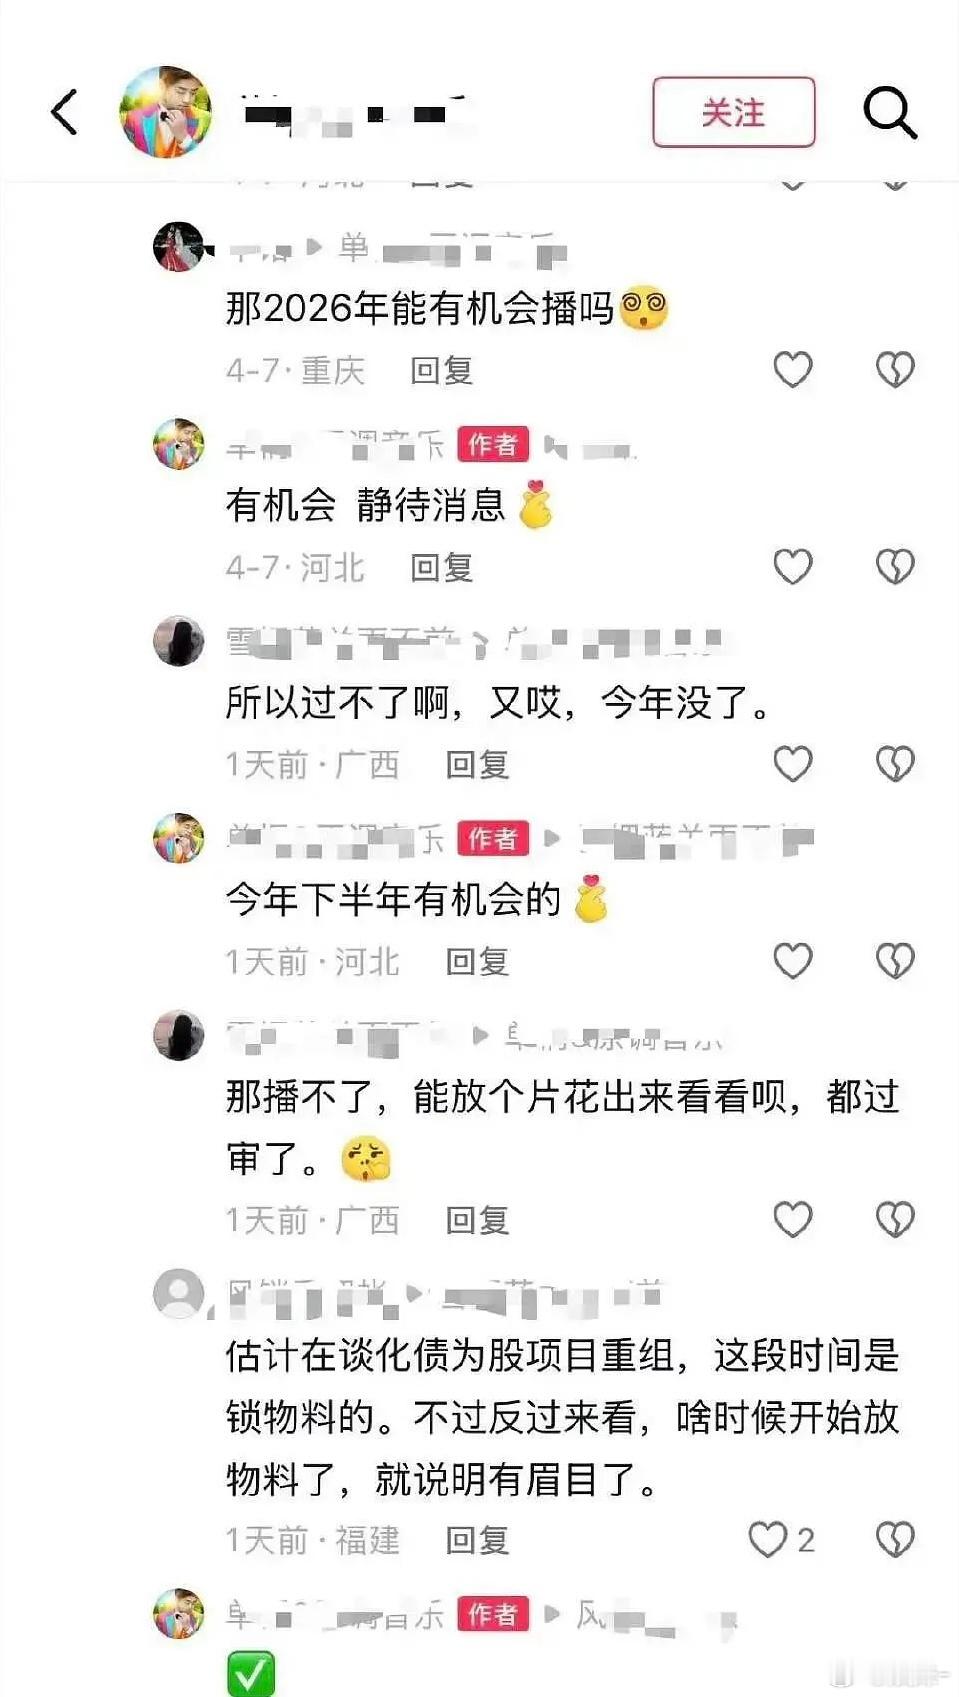Dislike the 福建 comment about 化债为股
Viewport: 959px width, 1697px height.
[x=895, y=1539]
